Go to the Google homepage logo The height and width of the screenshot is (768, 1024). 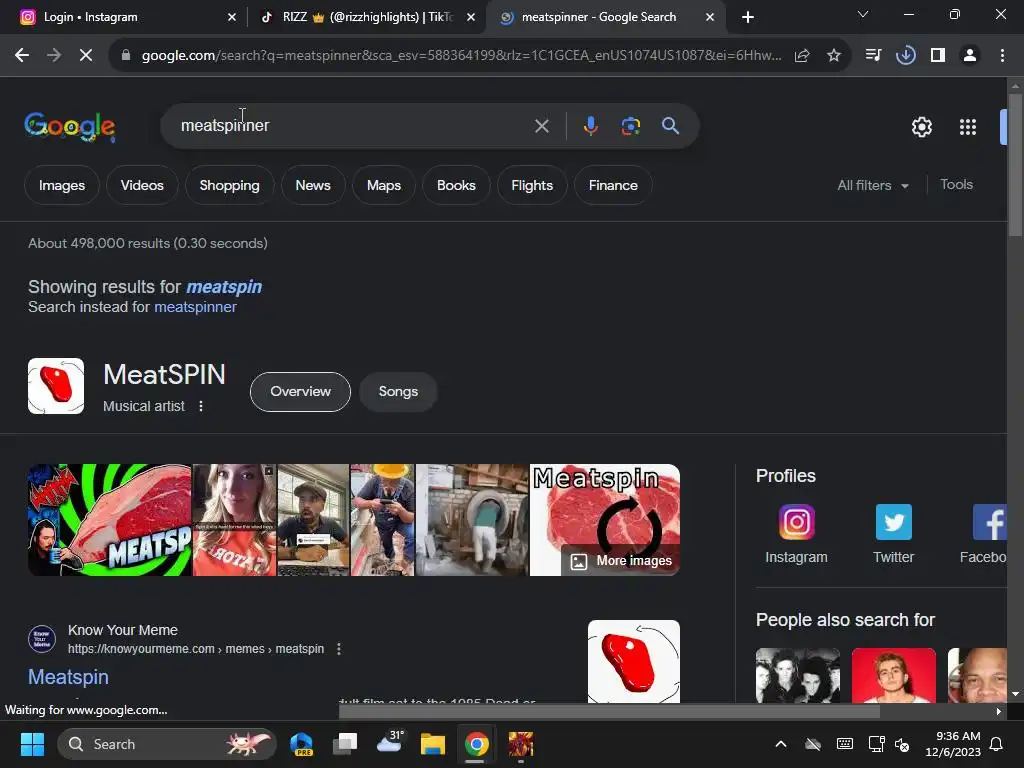70,126
